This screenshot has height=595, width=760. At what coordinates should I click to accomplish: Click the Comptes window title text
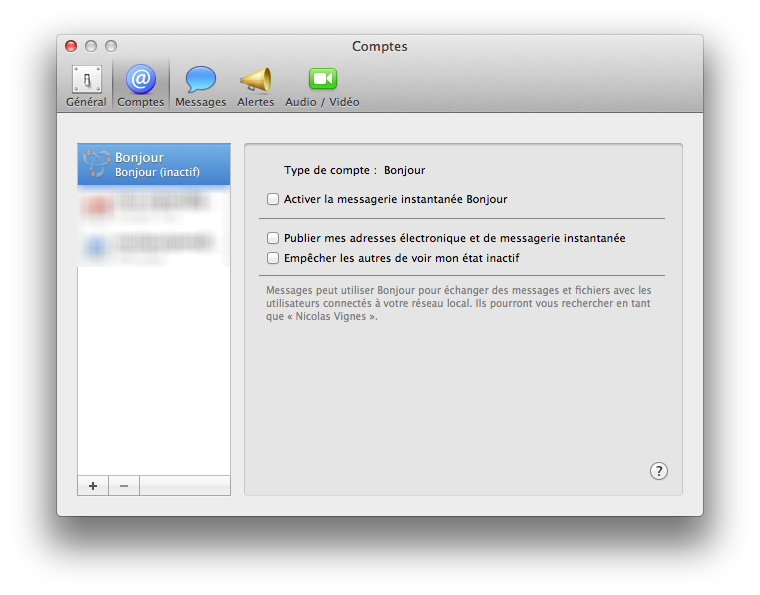pyautogui.click(x=379, y=46)
